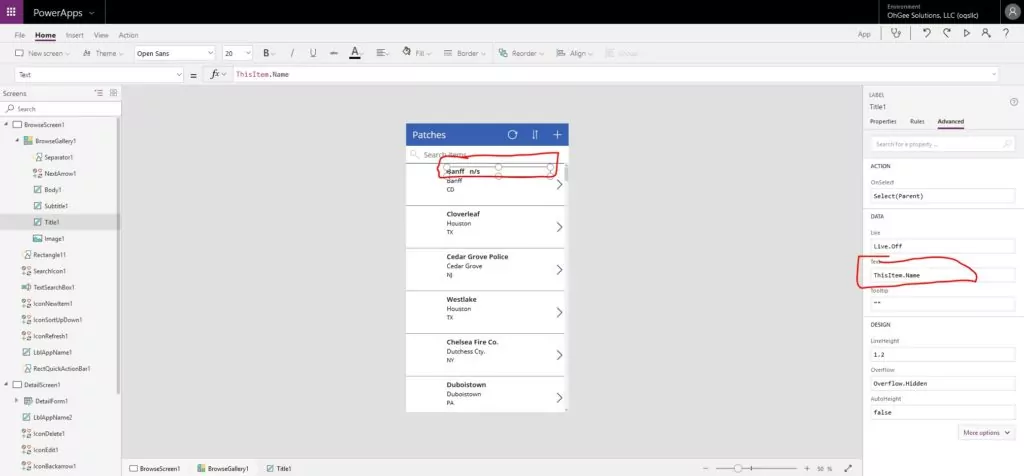
Task: Open the File menu
Action: 20,35
